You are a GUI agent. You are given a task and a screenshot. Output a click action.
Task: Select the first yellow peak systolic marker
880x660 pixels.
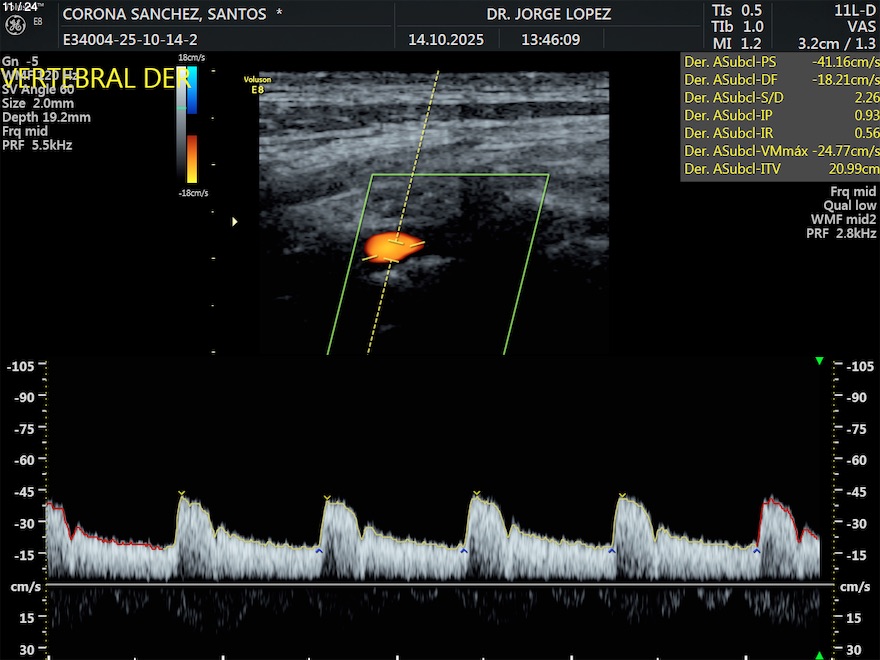click(181, 494)
